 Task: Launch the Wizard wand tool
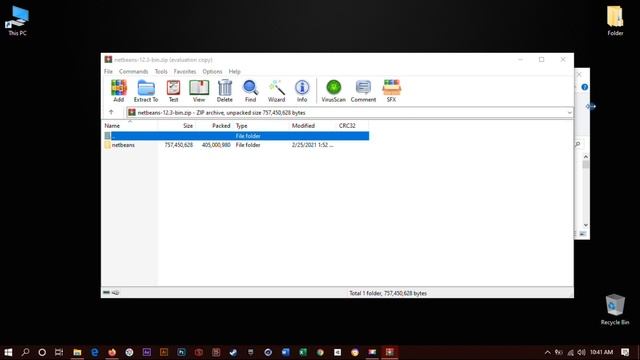click(276, 91)
